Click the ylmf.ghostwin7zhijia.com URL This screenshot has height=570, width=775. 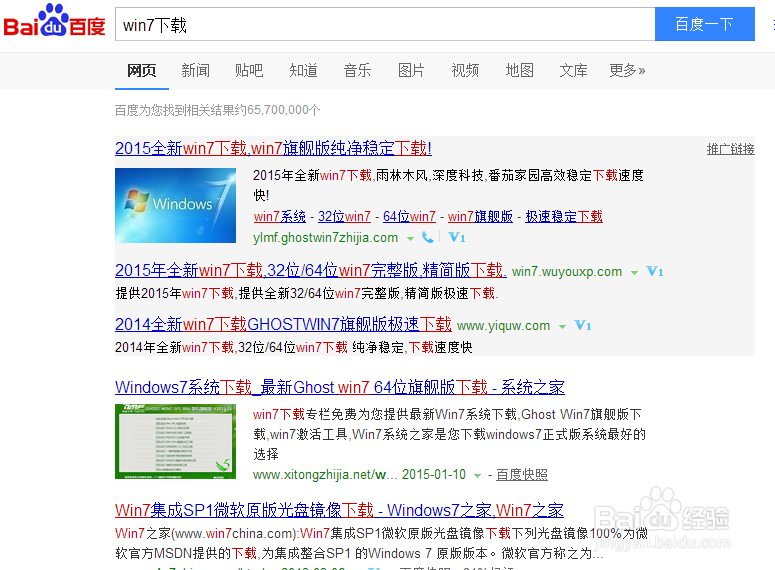click(326, 238)
